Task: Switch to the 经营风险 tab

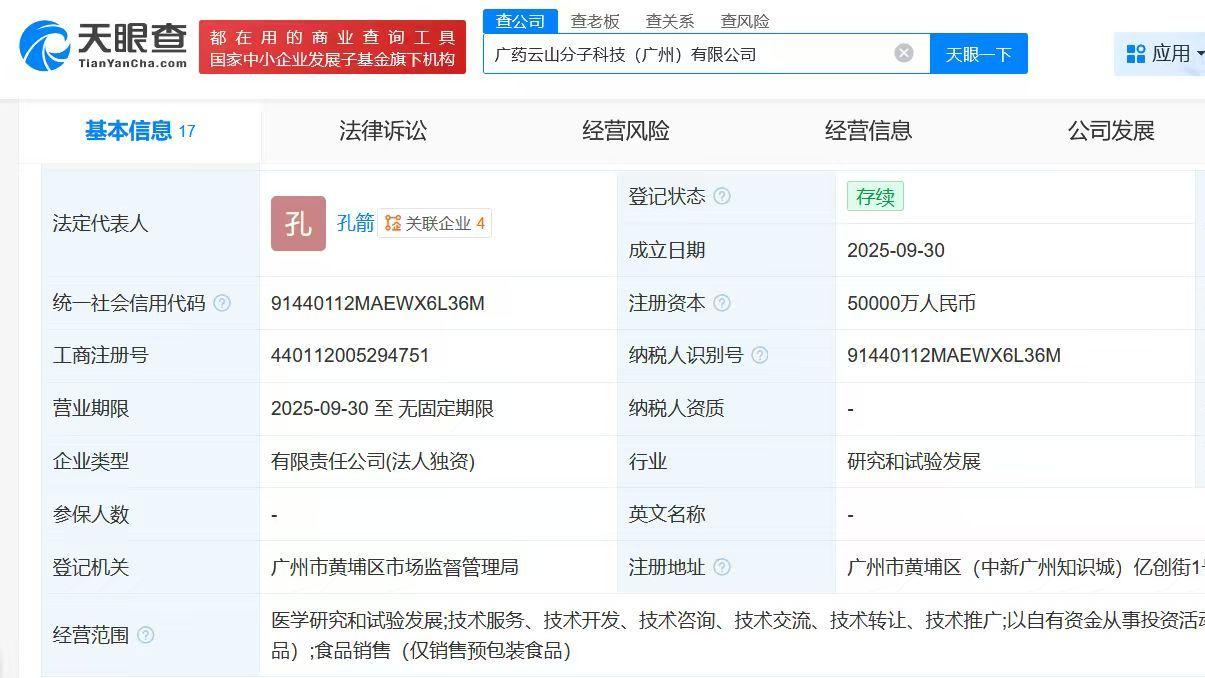Action: pos(626,131)
